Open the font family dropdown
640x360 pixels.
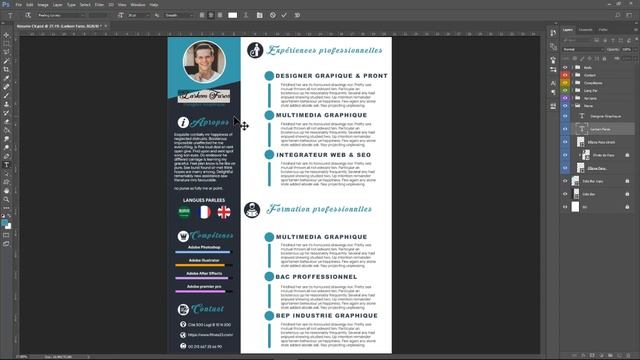(61, 15)
